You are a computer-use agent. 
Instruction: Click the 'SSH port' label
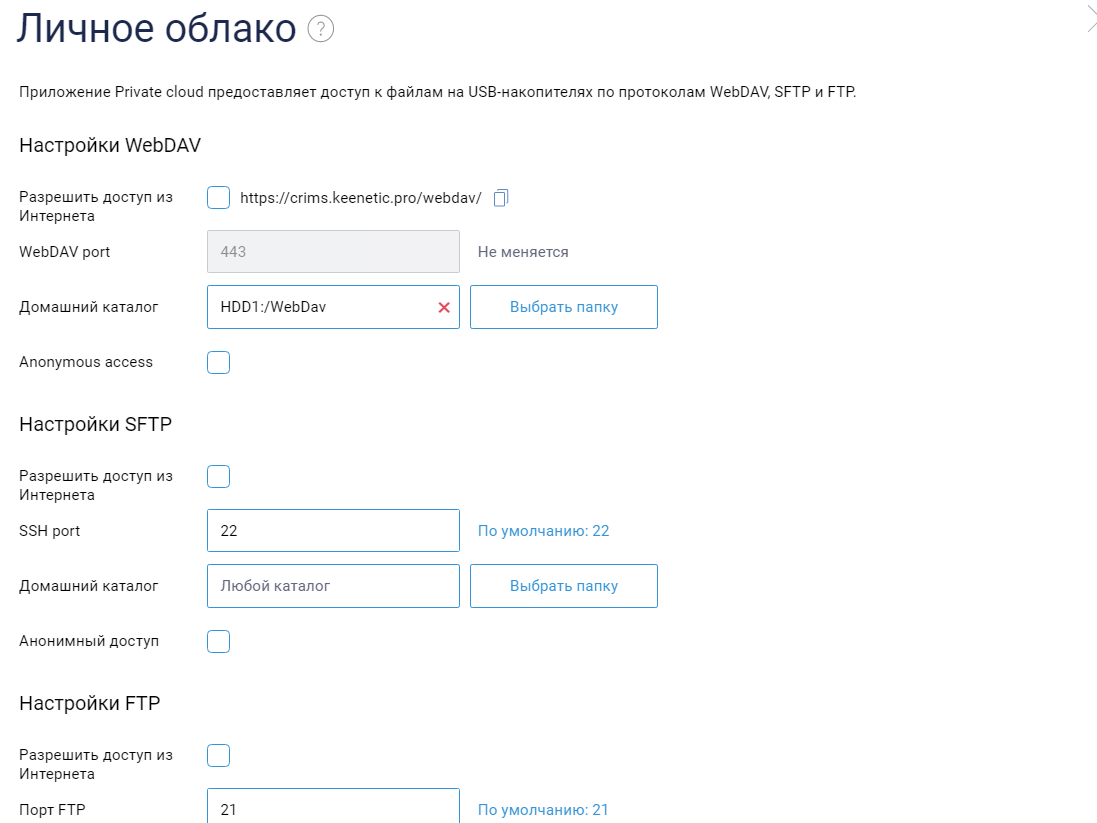50,530
